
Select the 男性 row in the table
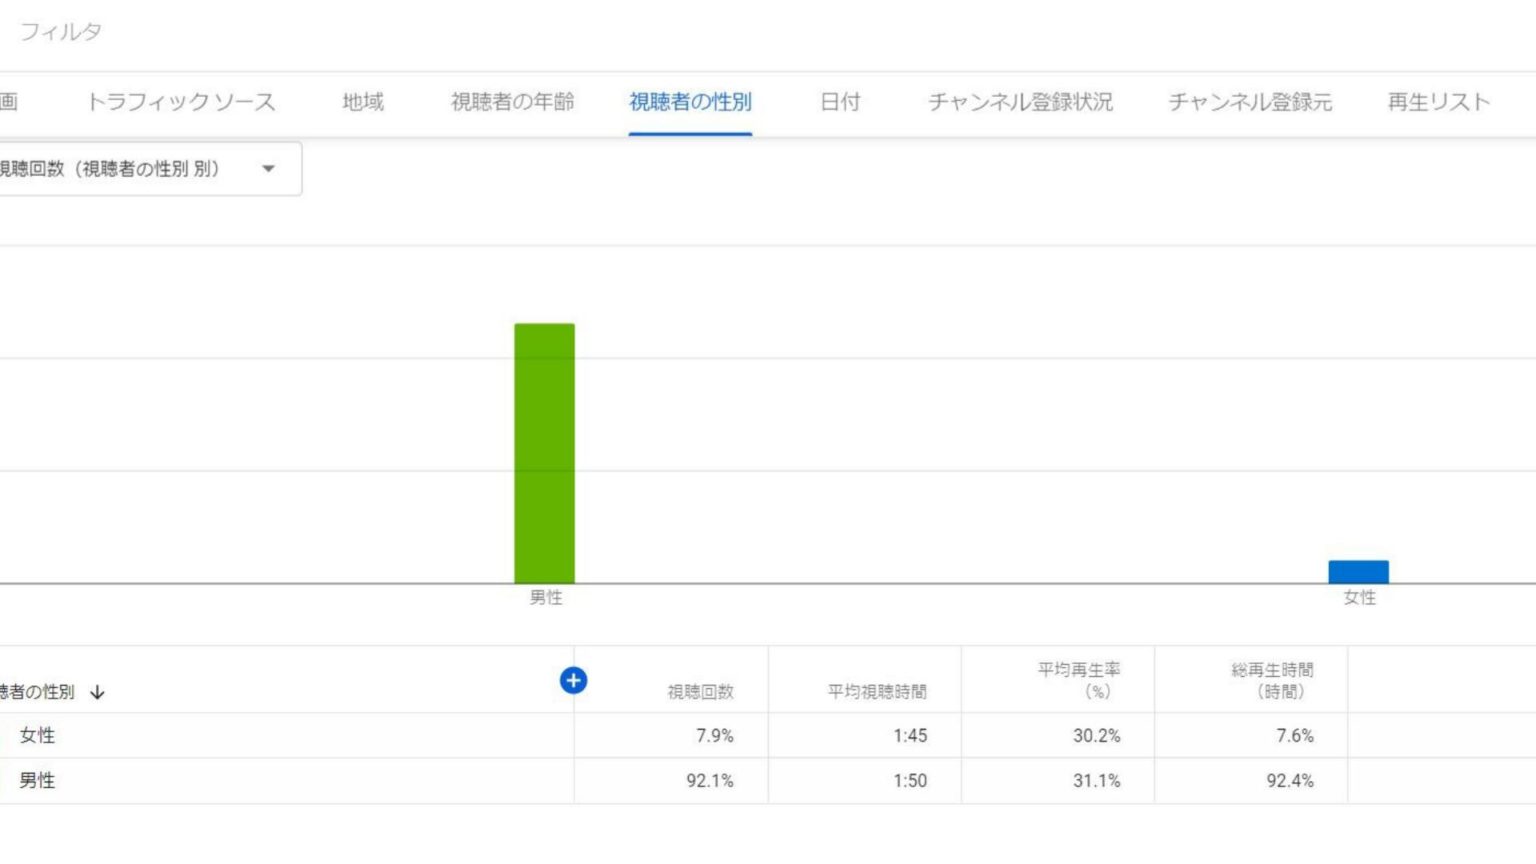[x=38, y=781]
